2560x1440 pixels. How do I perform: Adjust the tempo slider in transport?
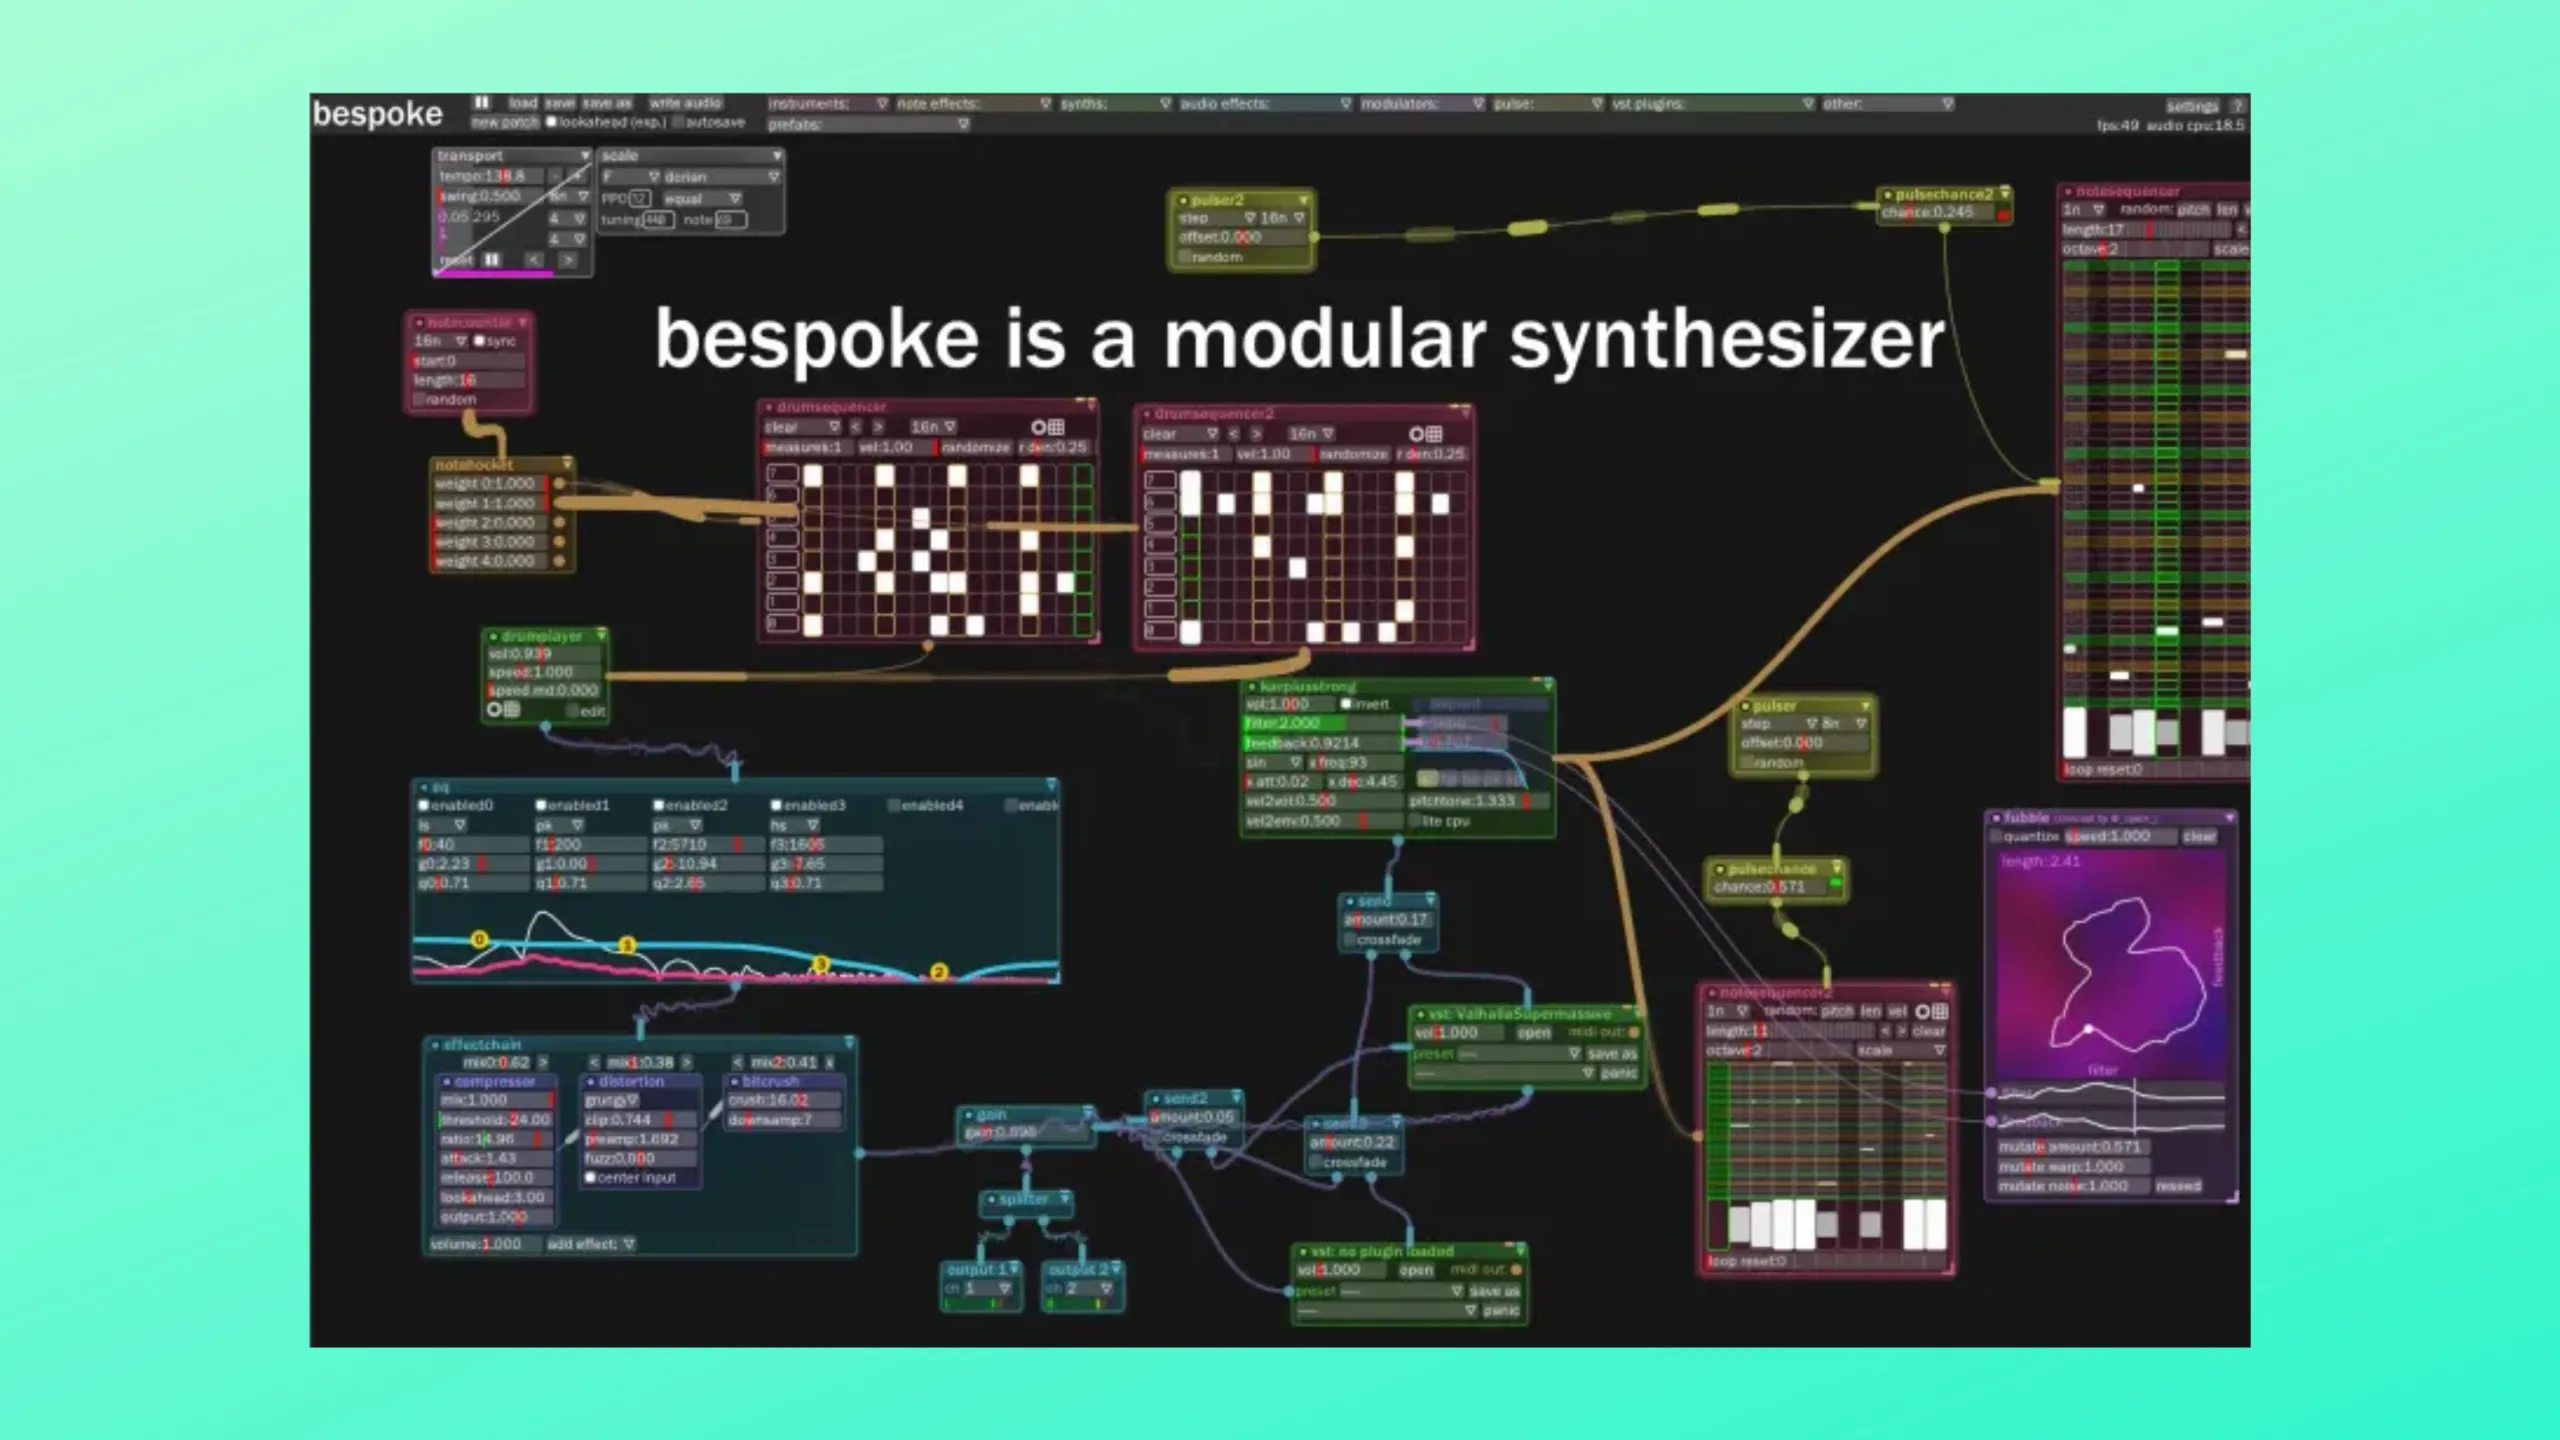click(x=490, y=176)
